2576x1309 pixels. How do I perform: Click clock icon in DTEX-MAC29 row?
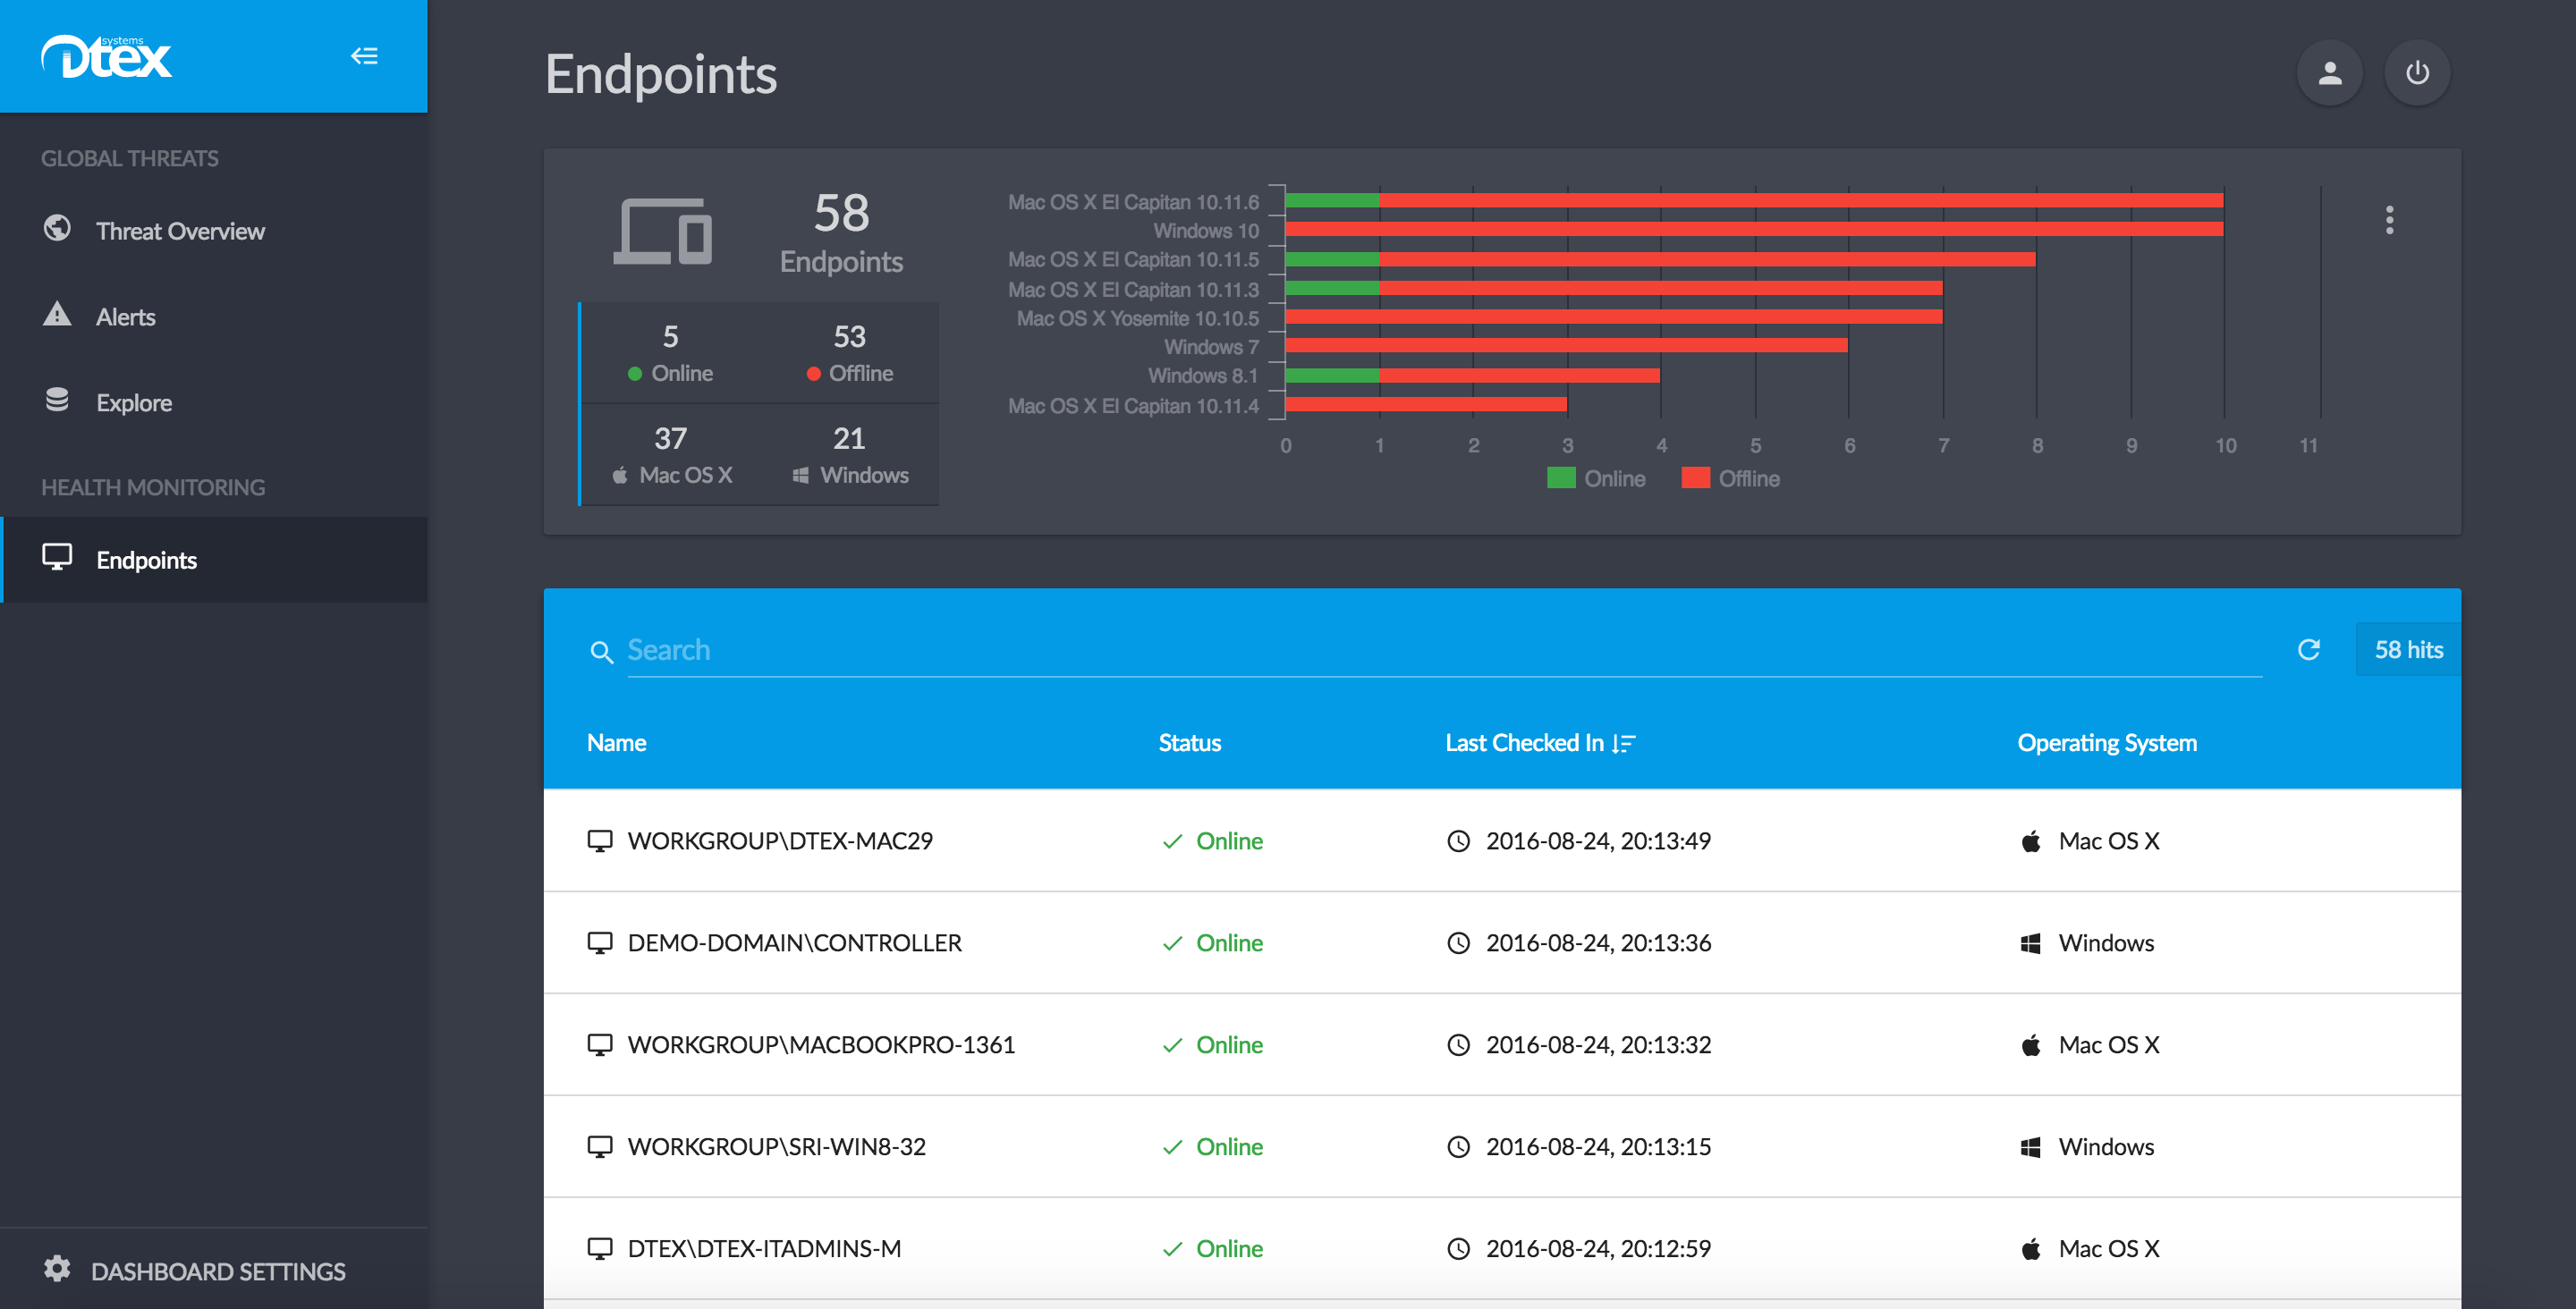(x=1458, y=841)
